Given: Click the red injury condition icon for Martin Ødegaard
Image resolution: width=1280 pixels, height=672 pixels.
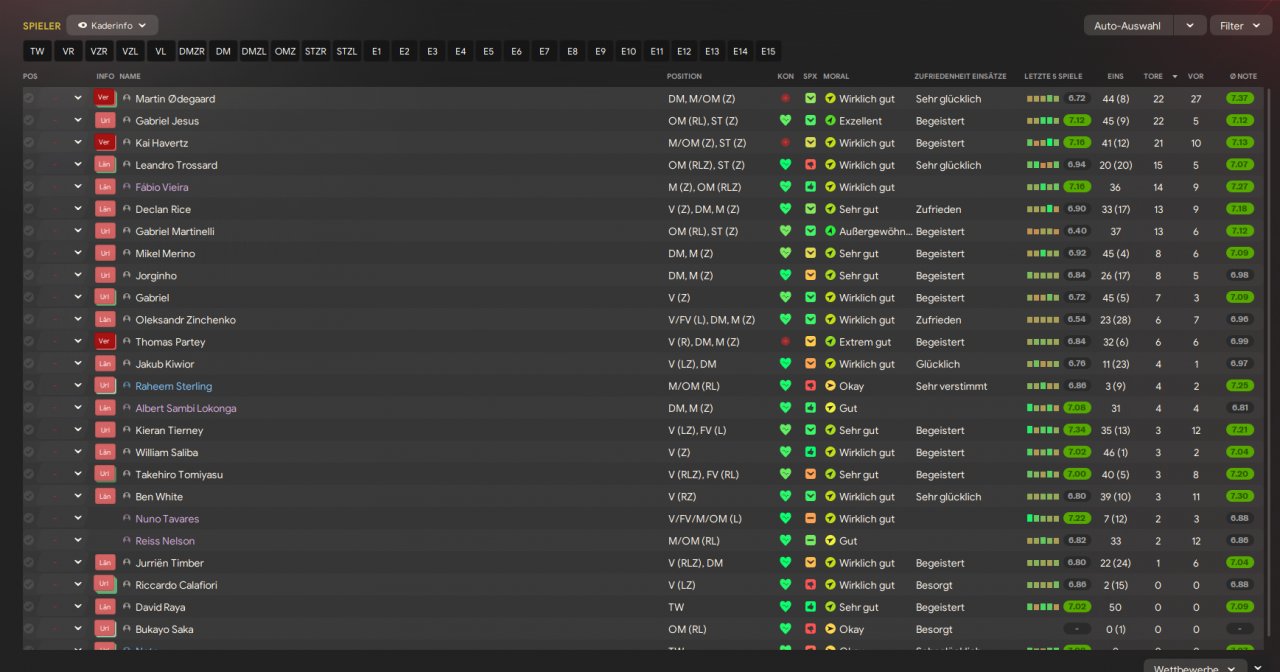Looking at the screenshot, I should point(785,98).
